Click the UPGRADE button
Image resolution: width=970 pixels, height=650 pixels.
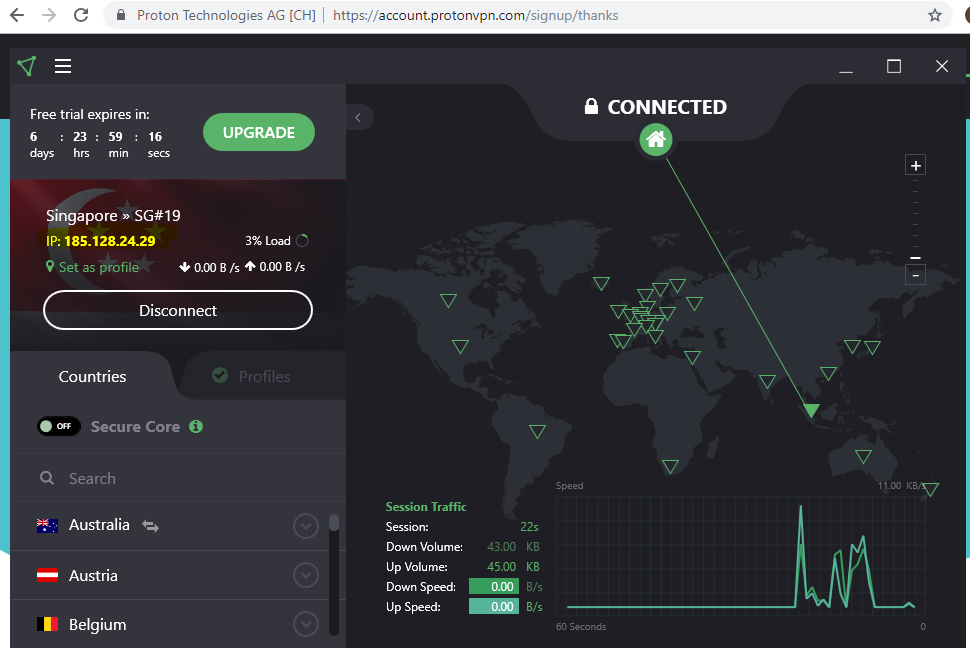click(259, 132)
